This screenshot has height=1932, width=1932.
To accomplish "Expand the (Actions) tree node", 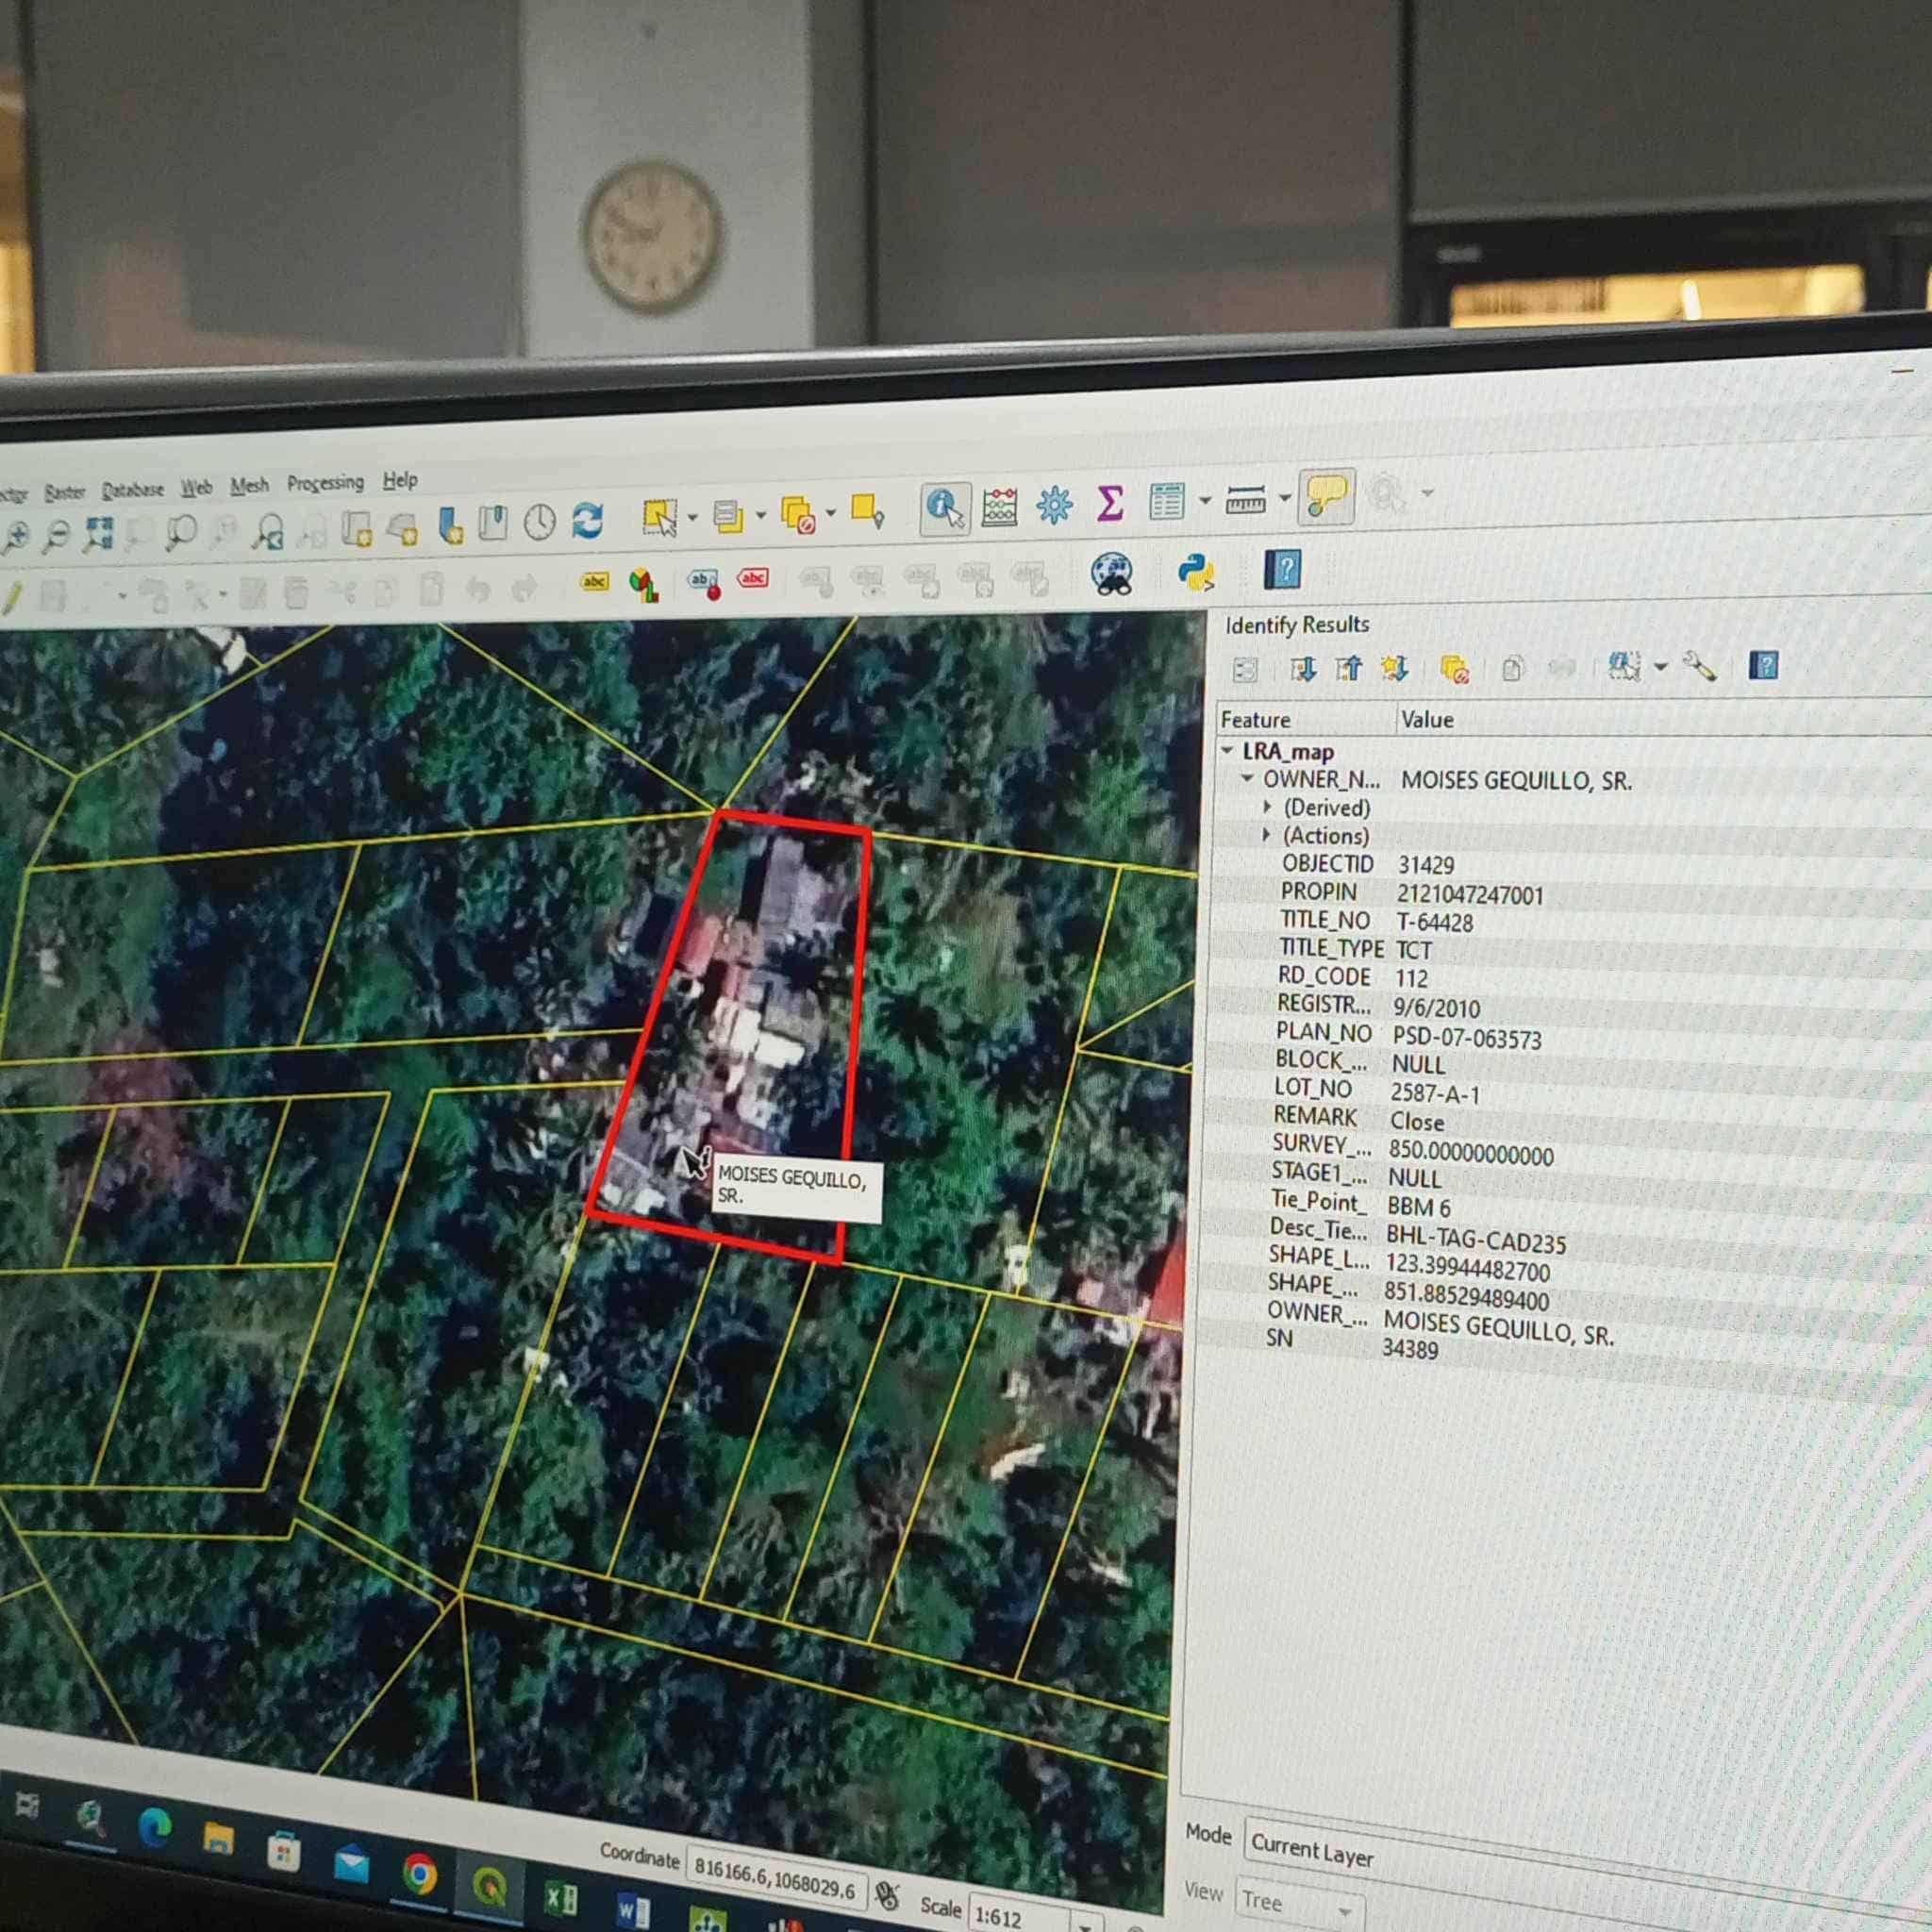I will (x=1267, y=834).
